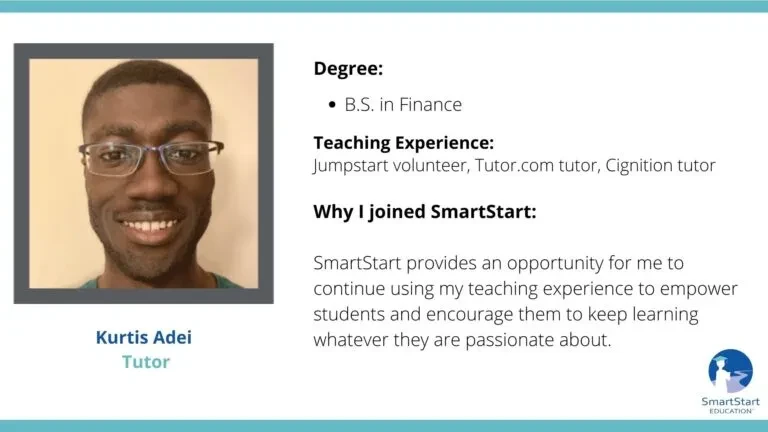Click the gray frame around the photo

click(x=144, y=51)
